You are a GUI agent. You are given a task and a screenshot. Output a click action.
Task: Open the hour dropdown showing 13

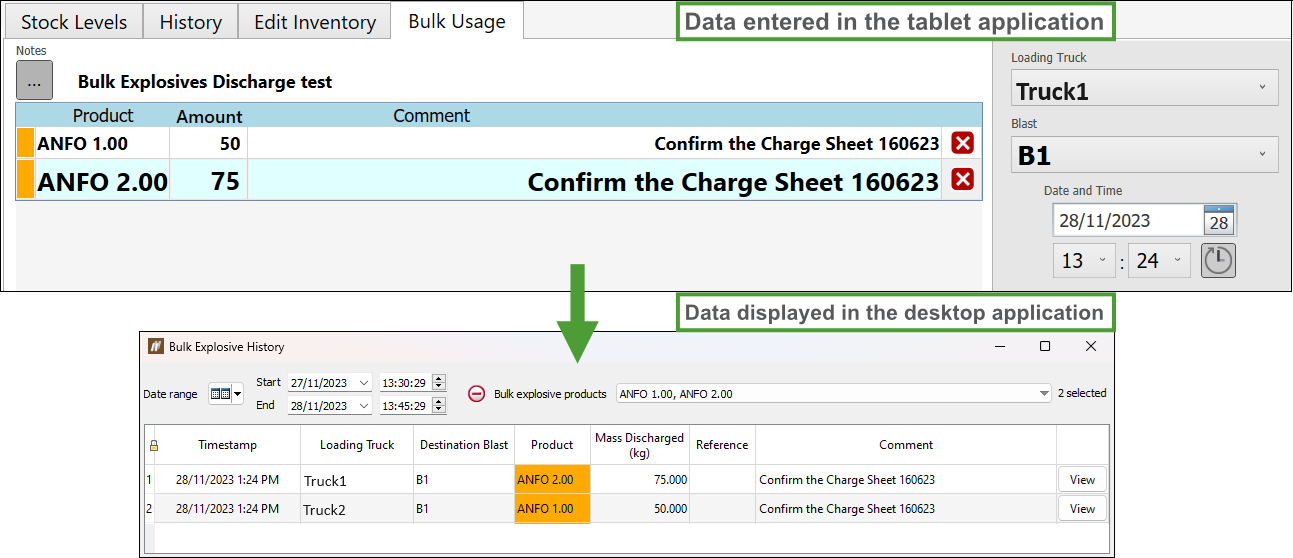pyautogui.click(x=1084, y=261)
